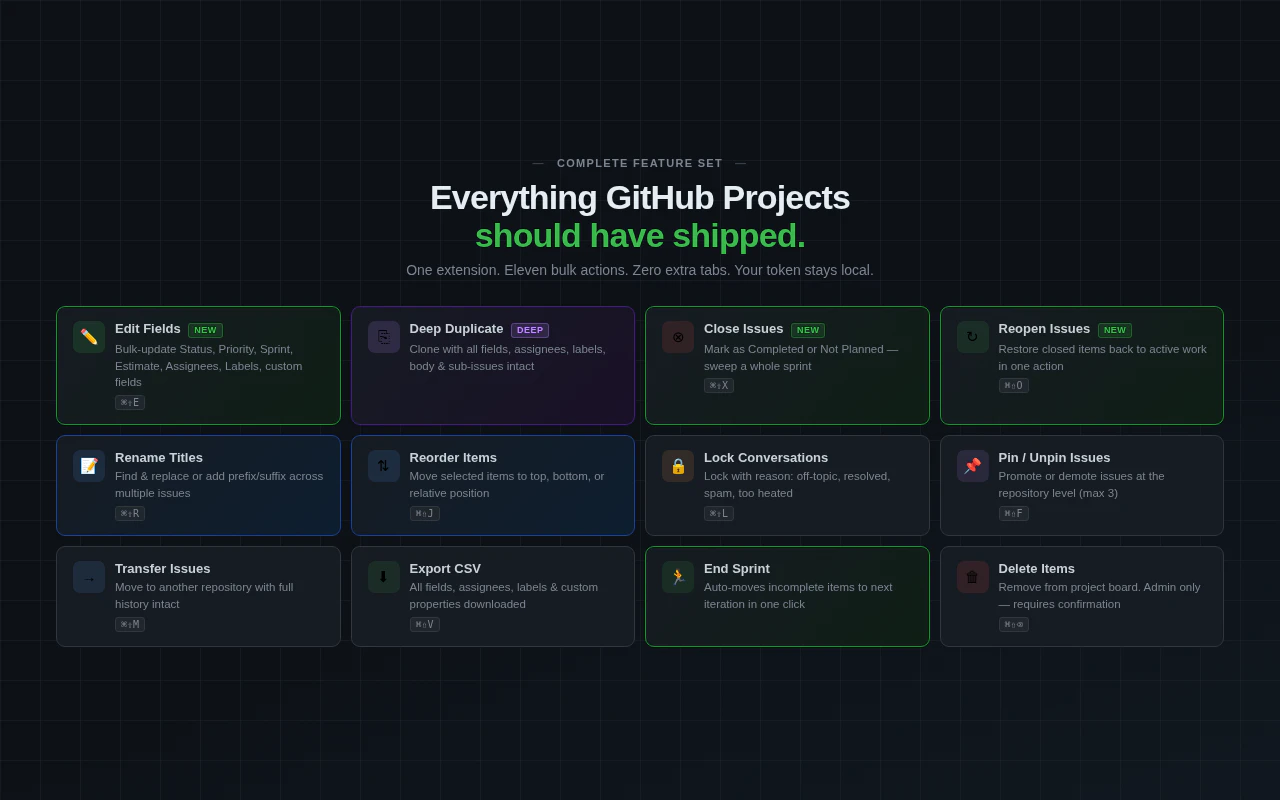Click the Transfer Issues keyboard shortcut chip

[x=130, y=625]
